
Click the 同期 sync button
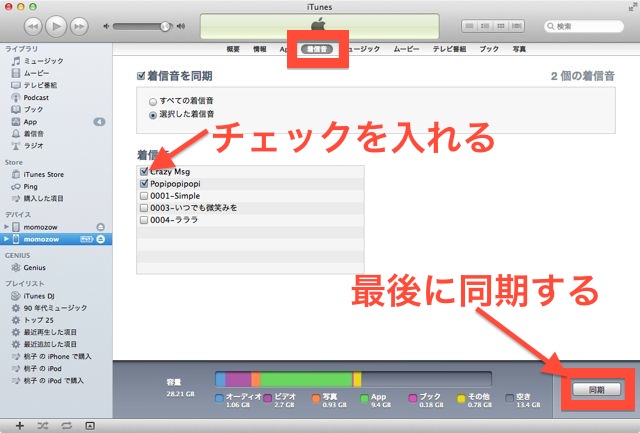click(596, 390)
